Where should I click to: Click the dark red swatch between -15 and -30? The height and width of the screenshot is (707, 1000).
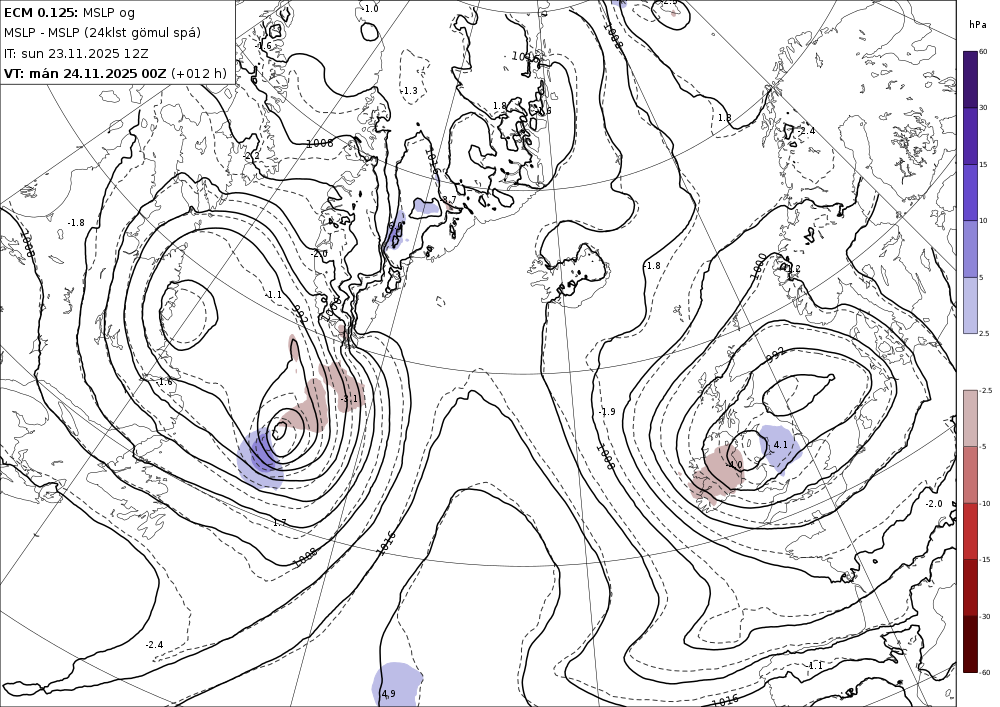tap(970, 587)
